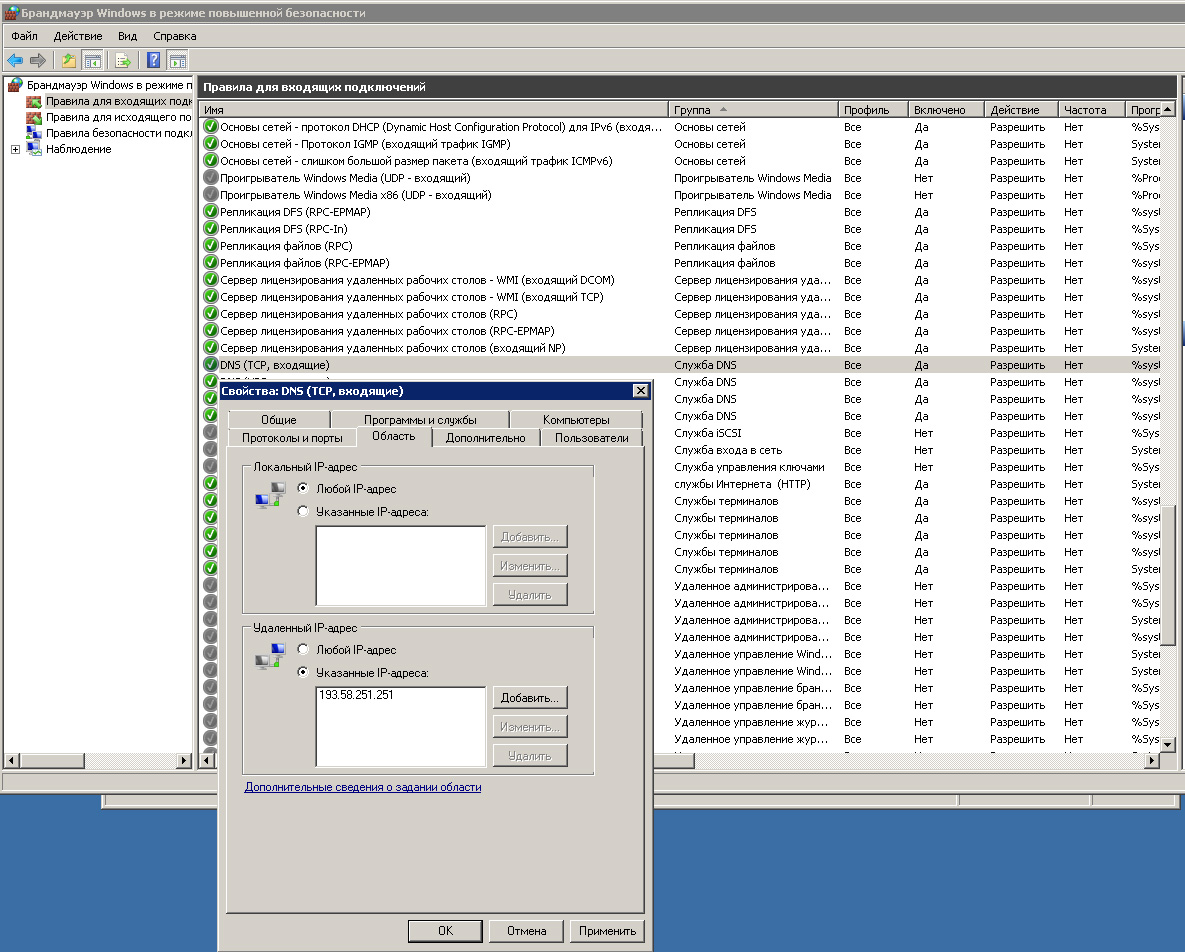This screenshot has width=1185, height=952.
Task: Click OK in the properties dialog
Action: (445, 931)
